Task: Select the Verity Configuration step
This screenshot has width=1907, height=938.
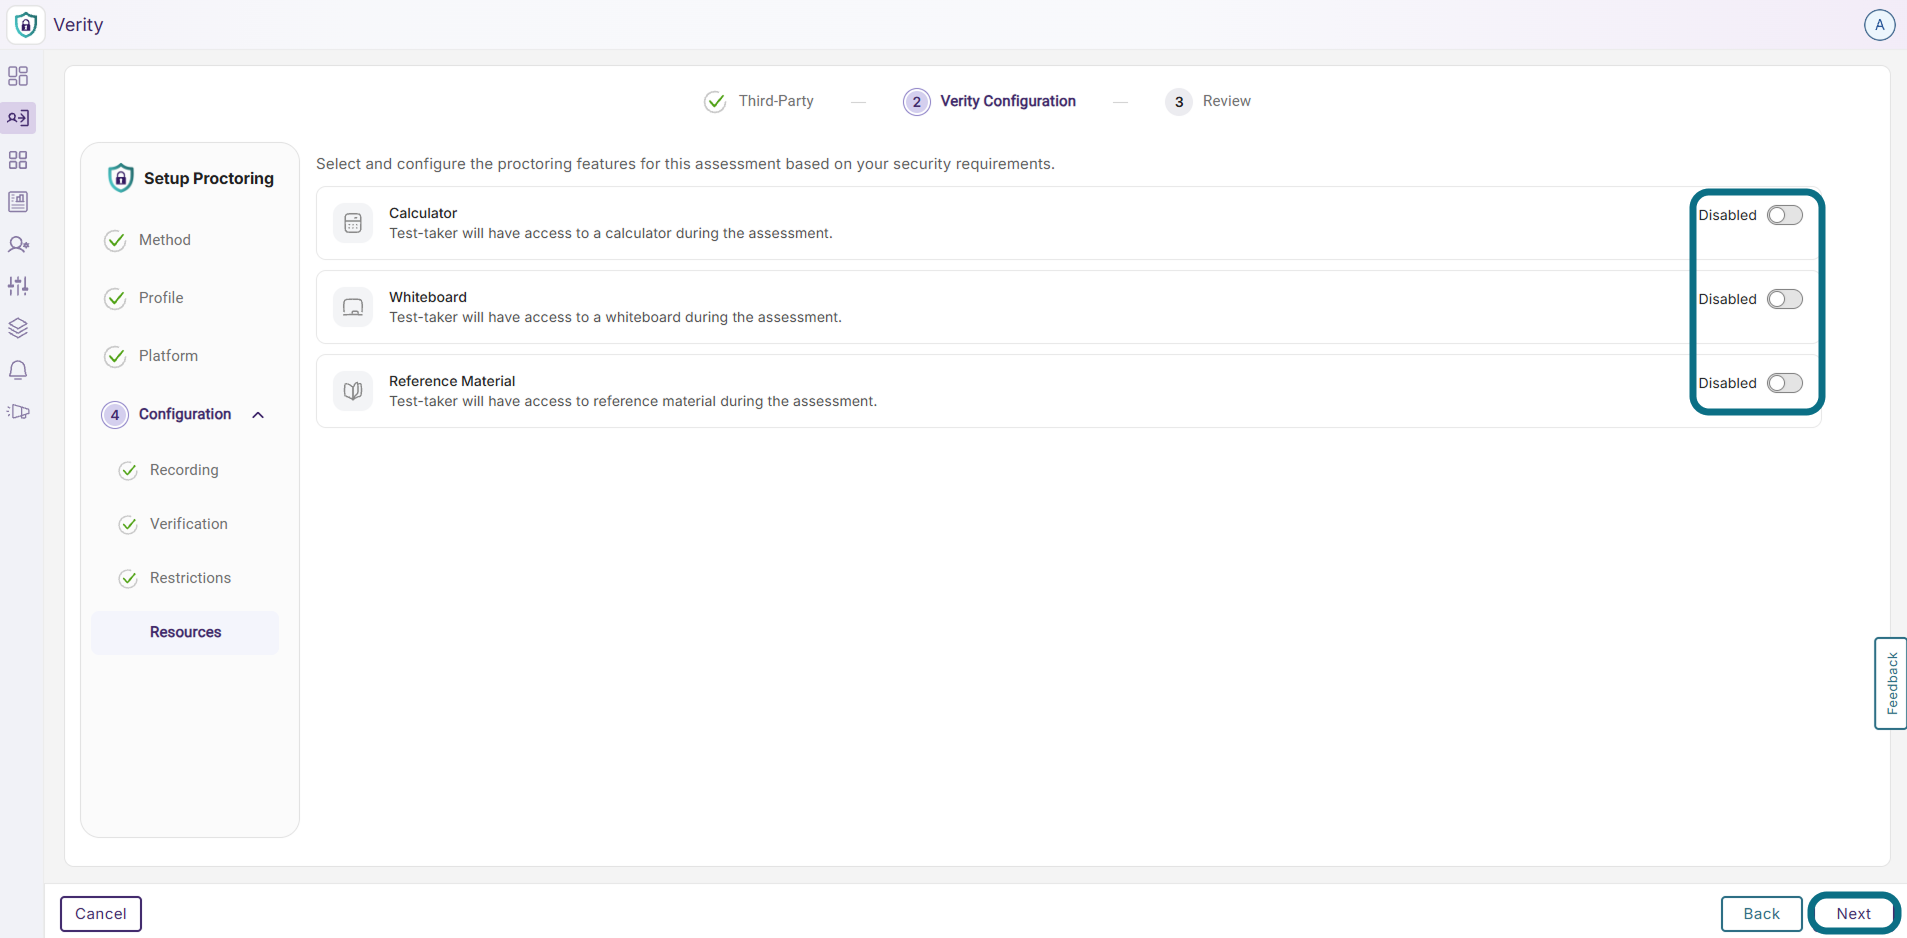Action: click(x=989, y=101)
